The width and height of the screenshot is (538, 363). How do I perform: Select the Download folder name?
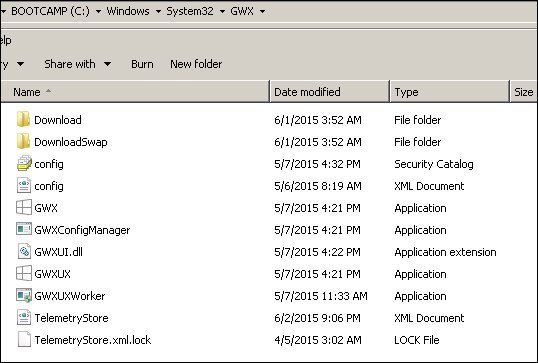58,120
